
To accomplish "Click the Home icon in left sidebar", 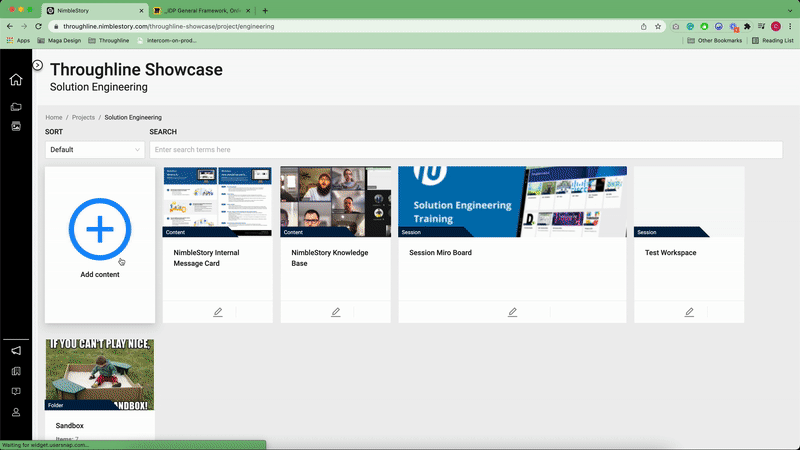I will tap(16, 80).
